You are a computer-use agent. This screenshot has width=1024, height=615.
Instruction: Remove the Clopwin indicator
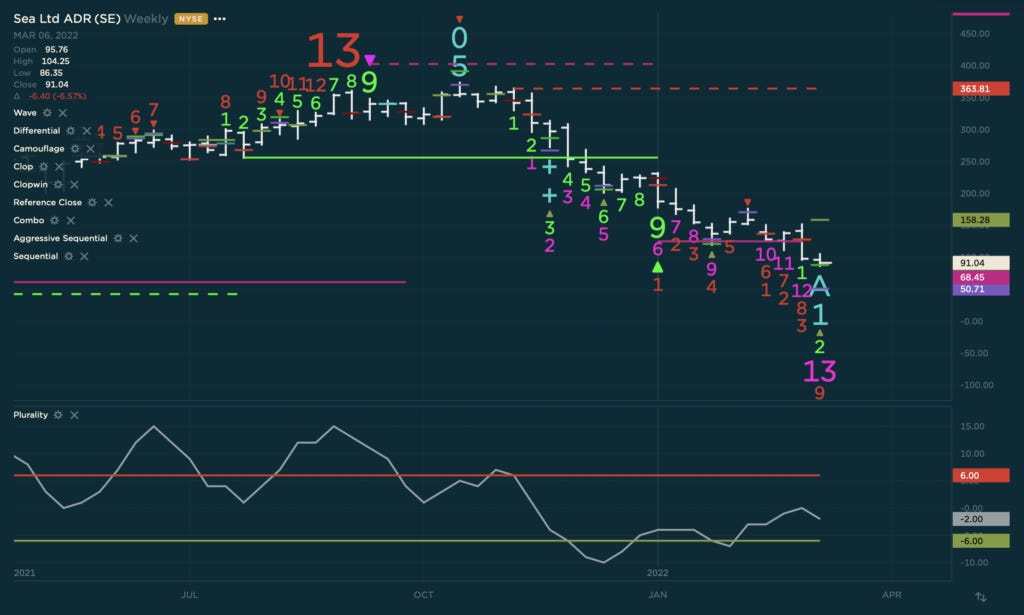(74, 185)
